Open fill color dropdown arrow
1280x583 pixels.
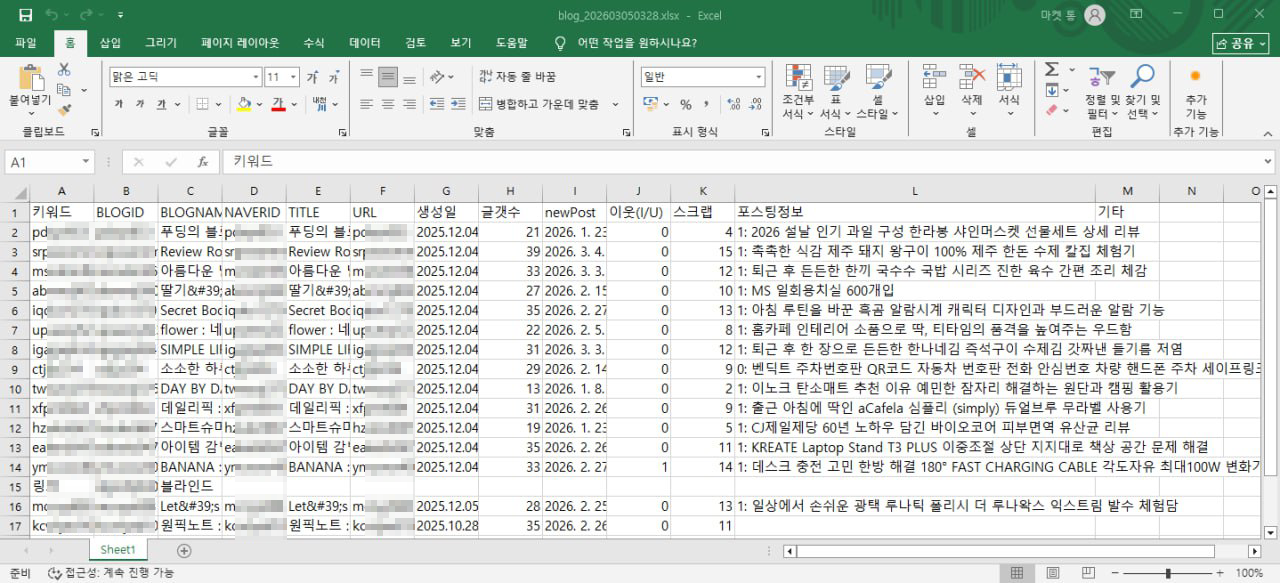[258, 104]
